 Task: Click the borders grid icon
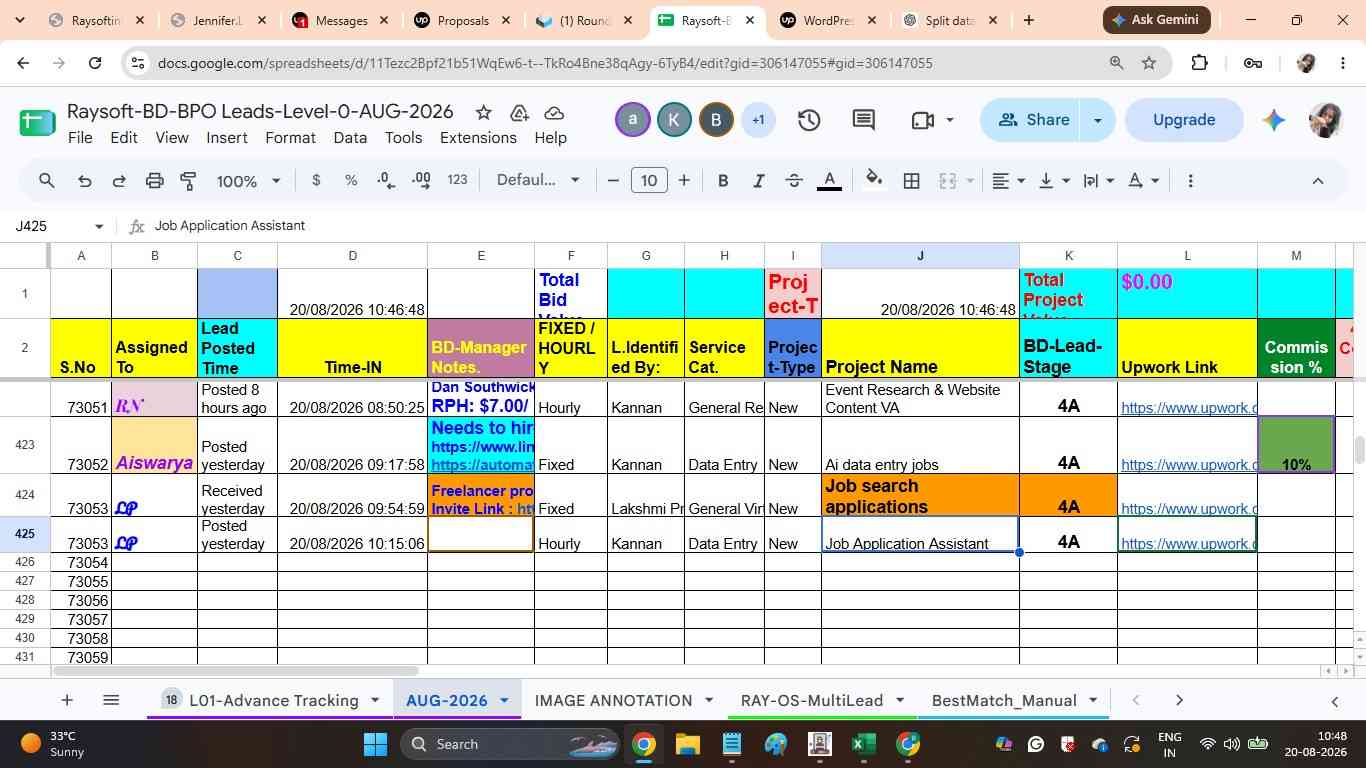tap(912, 181)
